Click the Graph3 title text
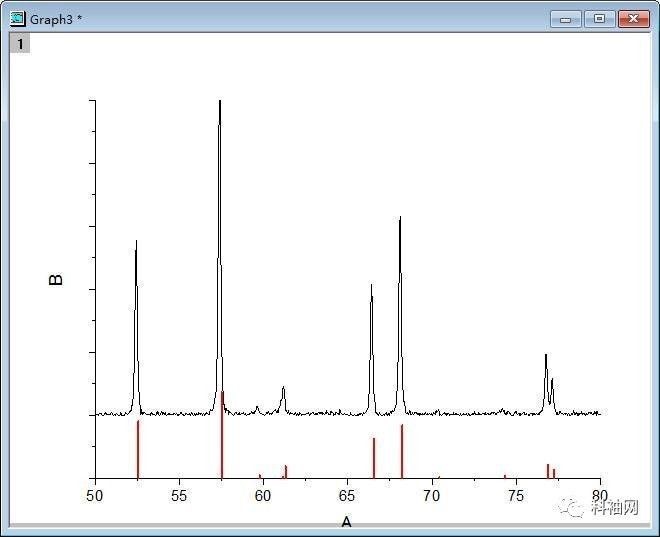 point(56,19)
